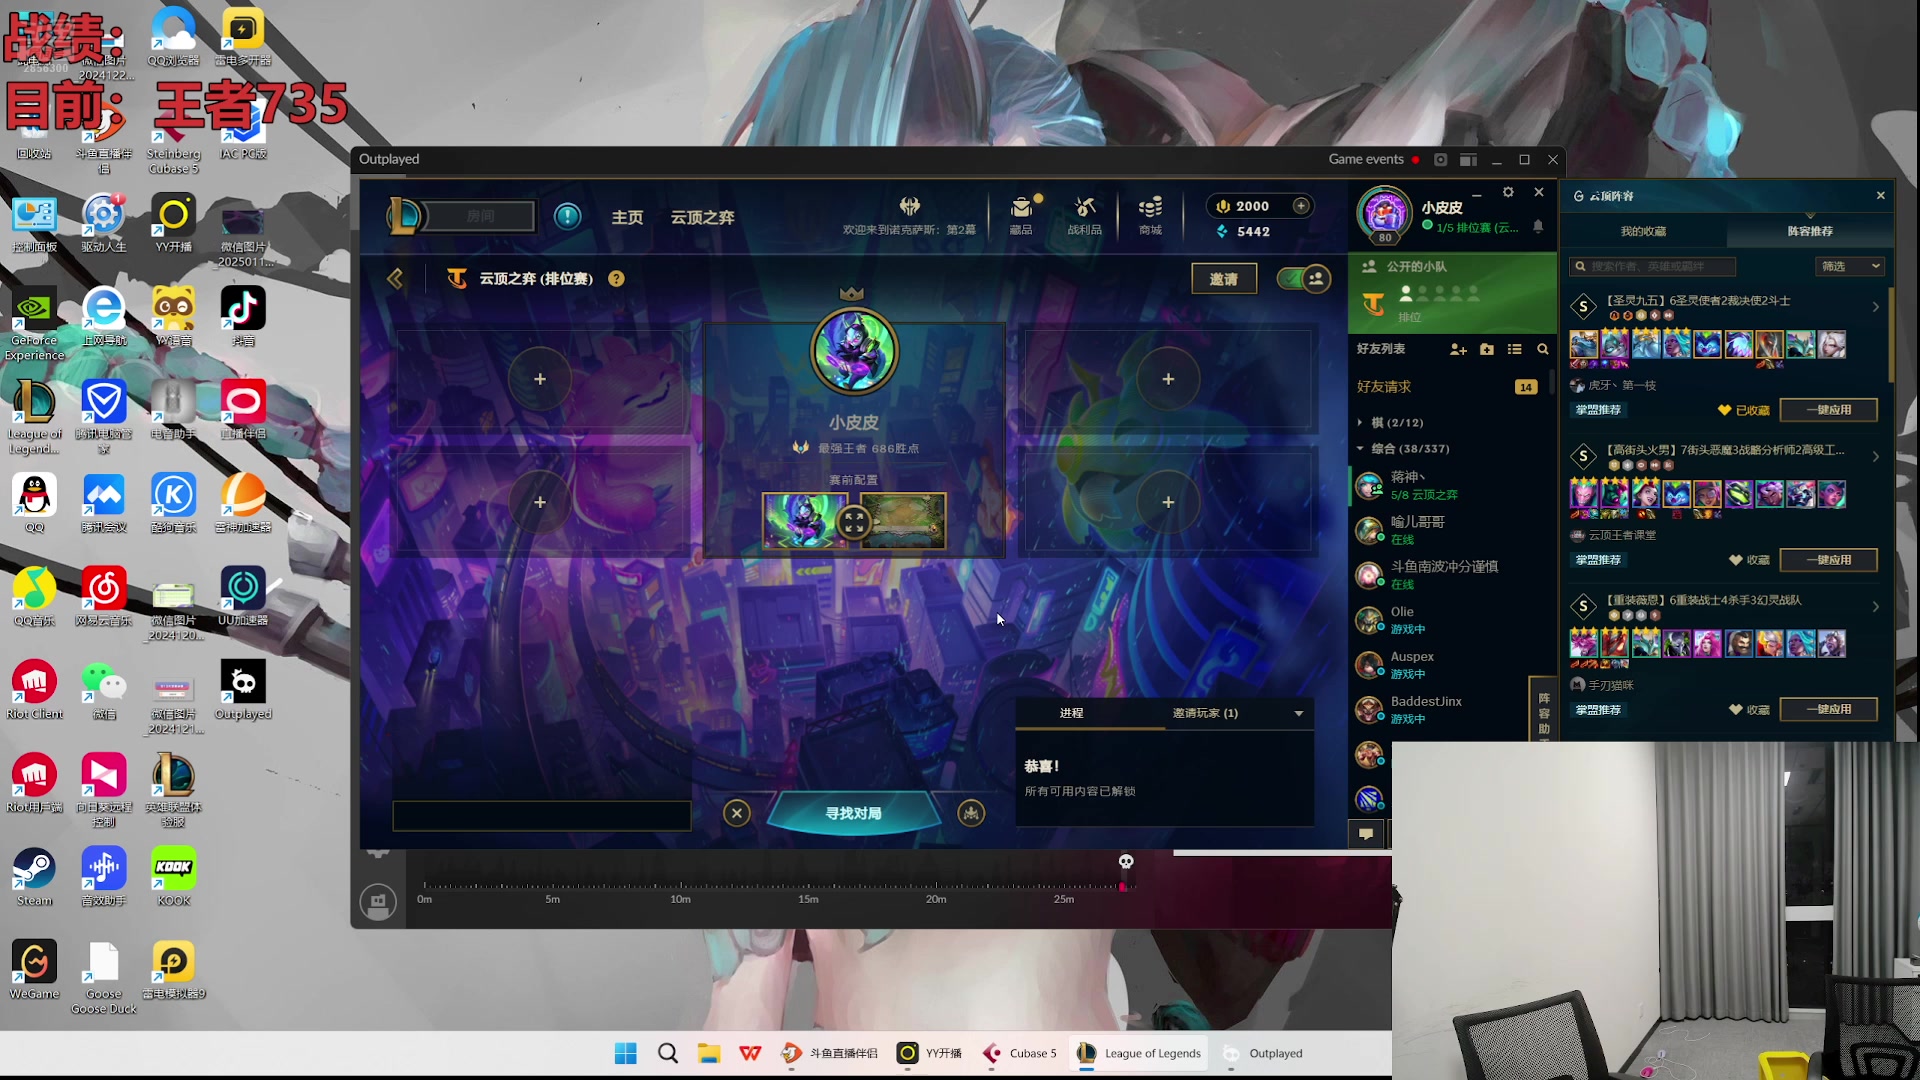This screenshot has width=1920, height=1080.
Task: Open friends list view options icon
Action: click(1515, 349)
